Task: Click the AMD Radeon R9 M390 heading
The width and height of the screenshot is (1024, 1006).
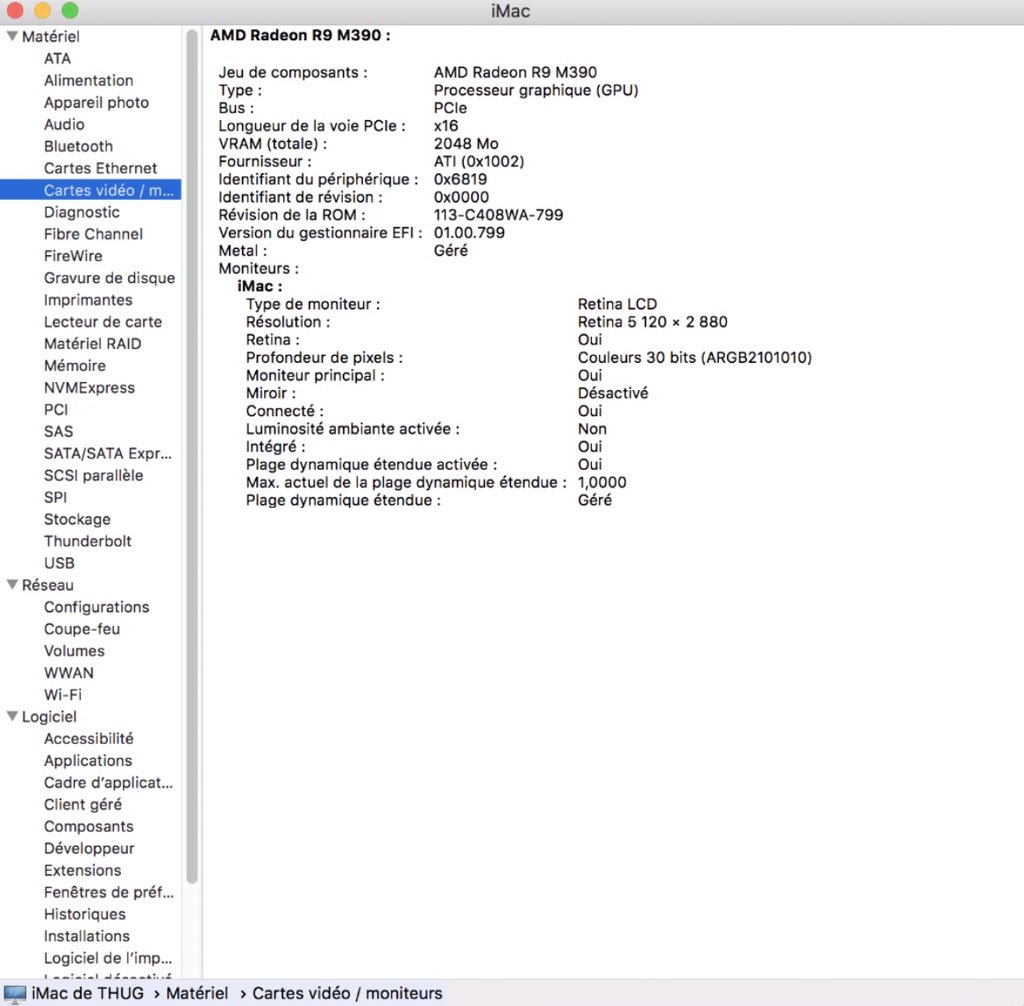Action: pyautogui.click(x=300, y=35)
